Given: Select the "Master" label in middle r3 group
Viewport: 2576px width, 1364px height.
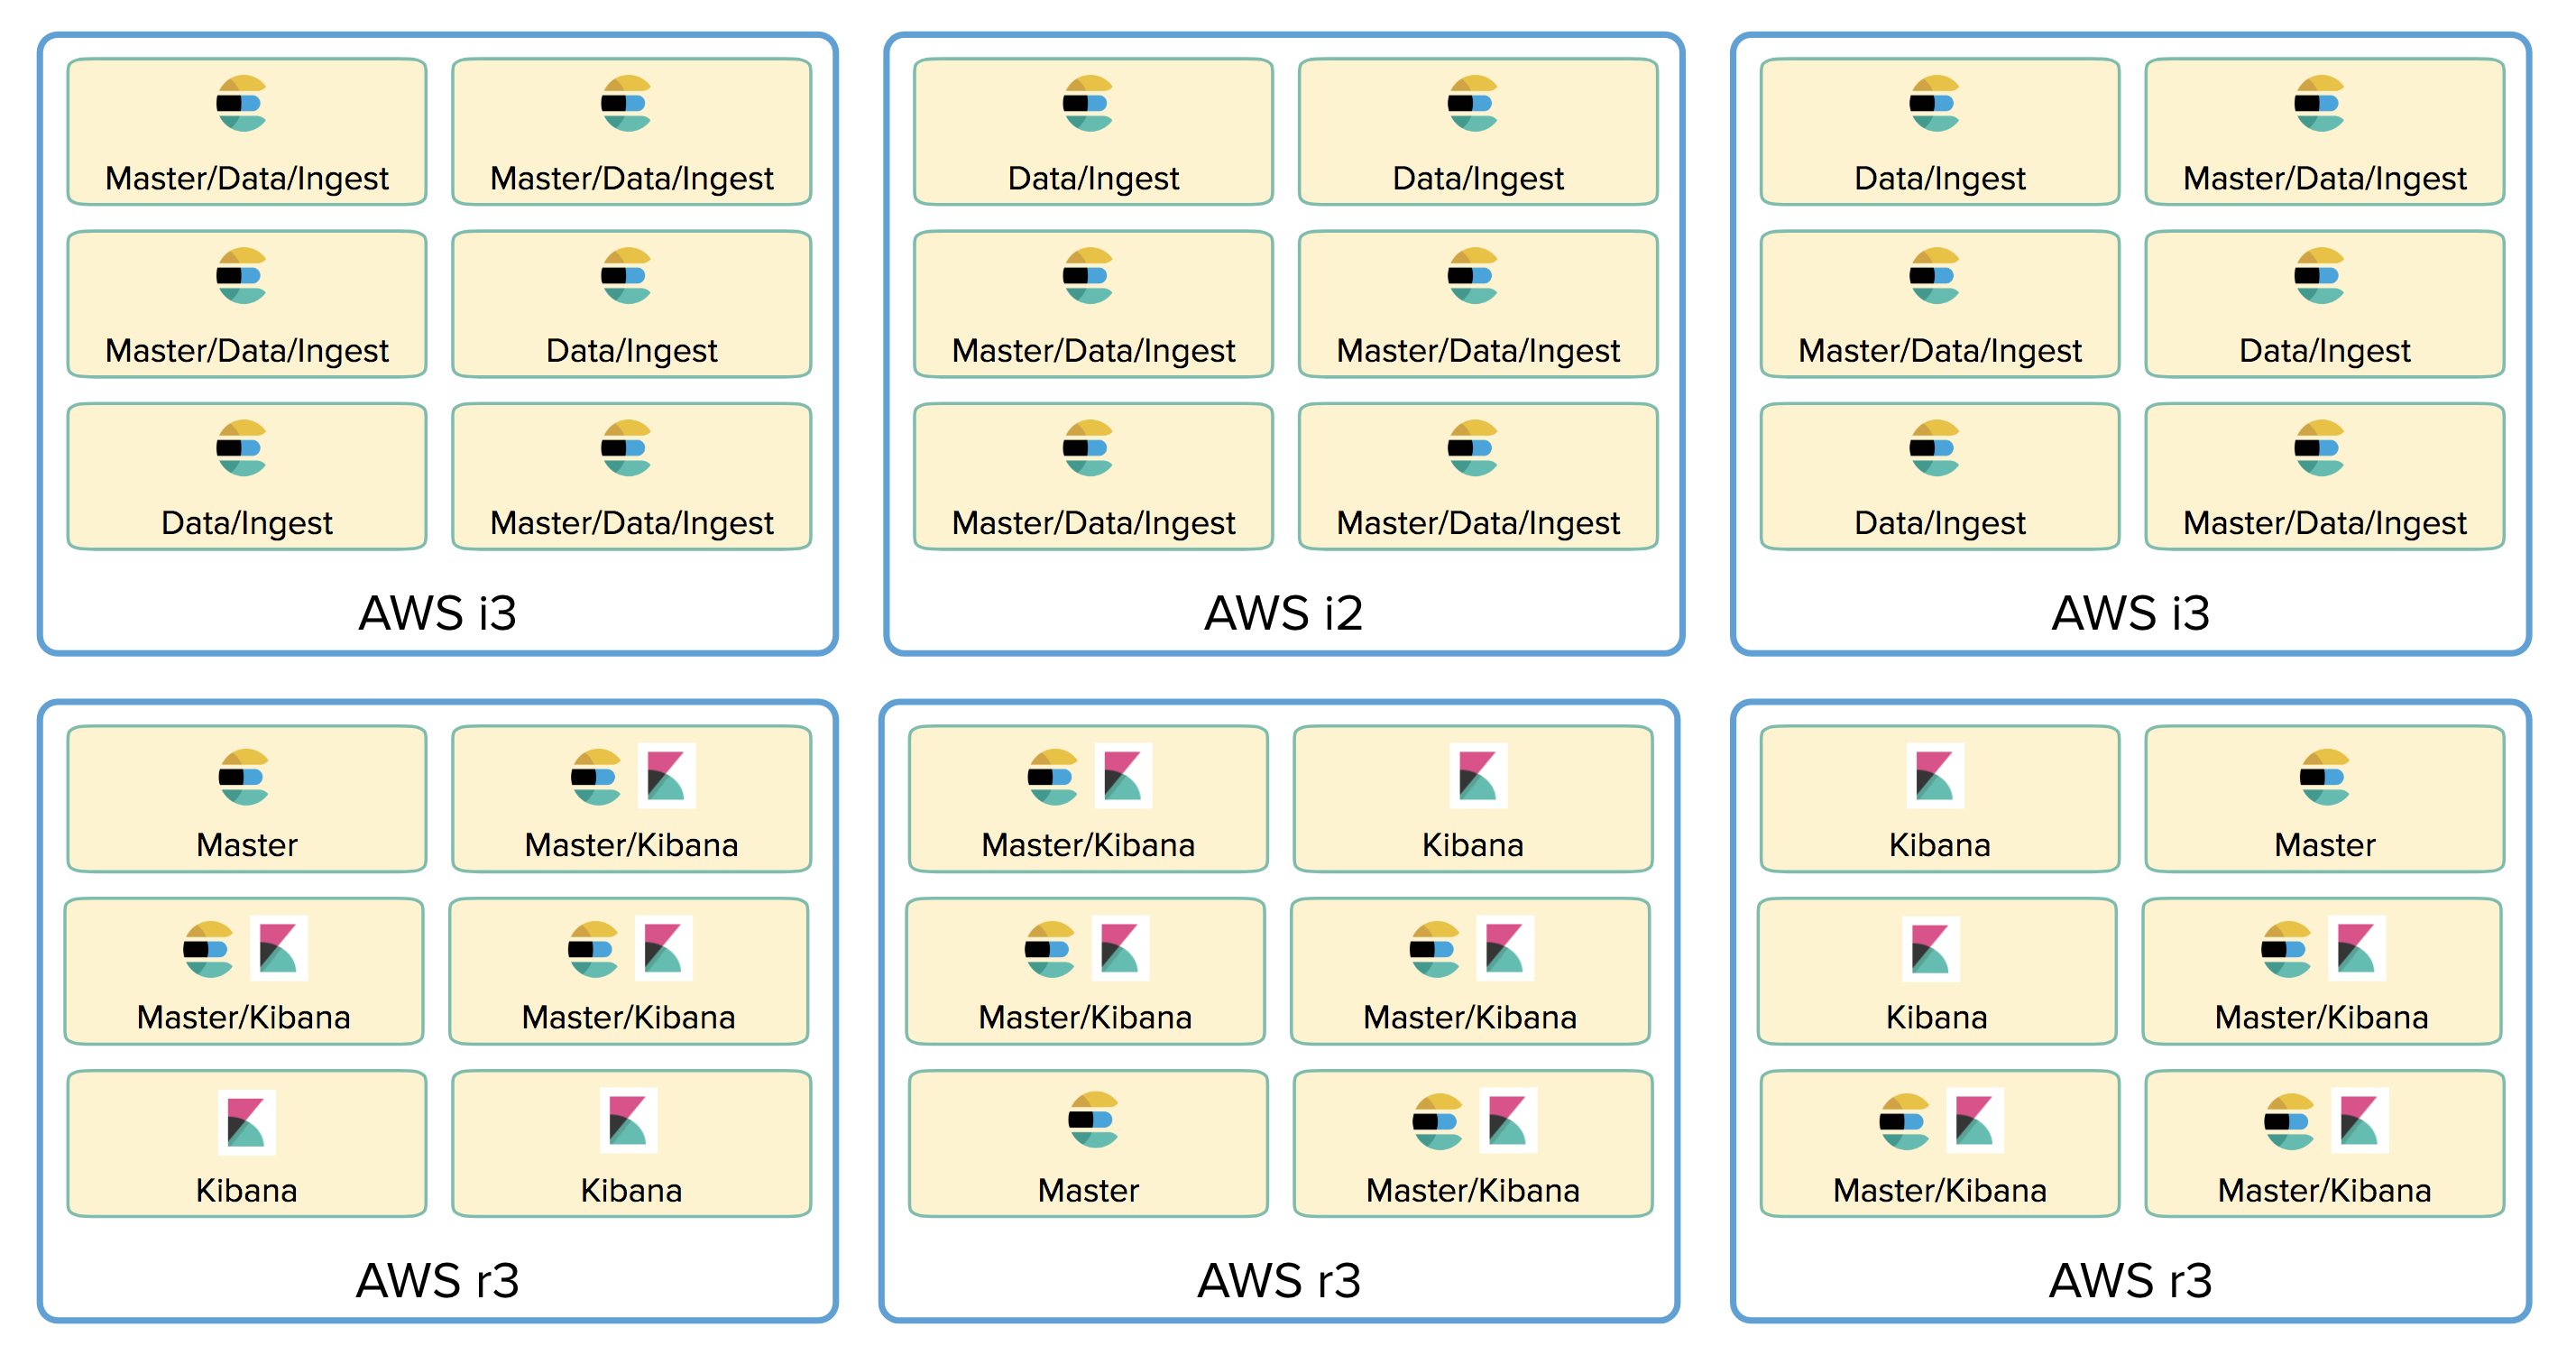Looking at the screenshot, I should (1088, 1190).
